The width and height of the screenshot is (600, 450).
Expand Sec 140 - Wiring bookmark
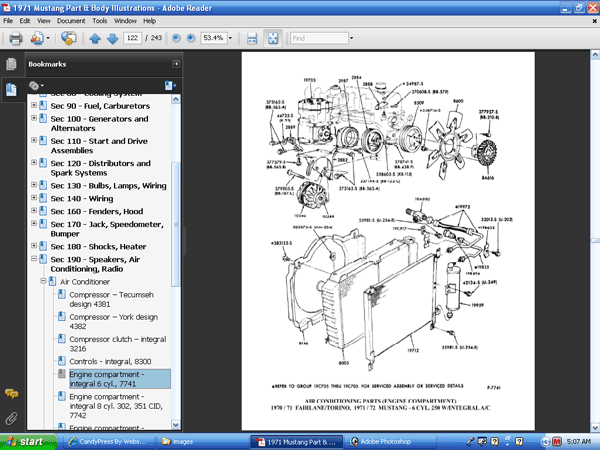click(34, 197)
